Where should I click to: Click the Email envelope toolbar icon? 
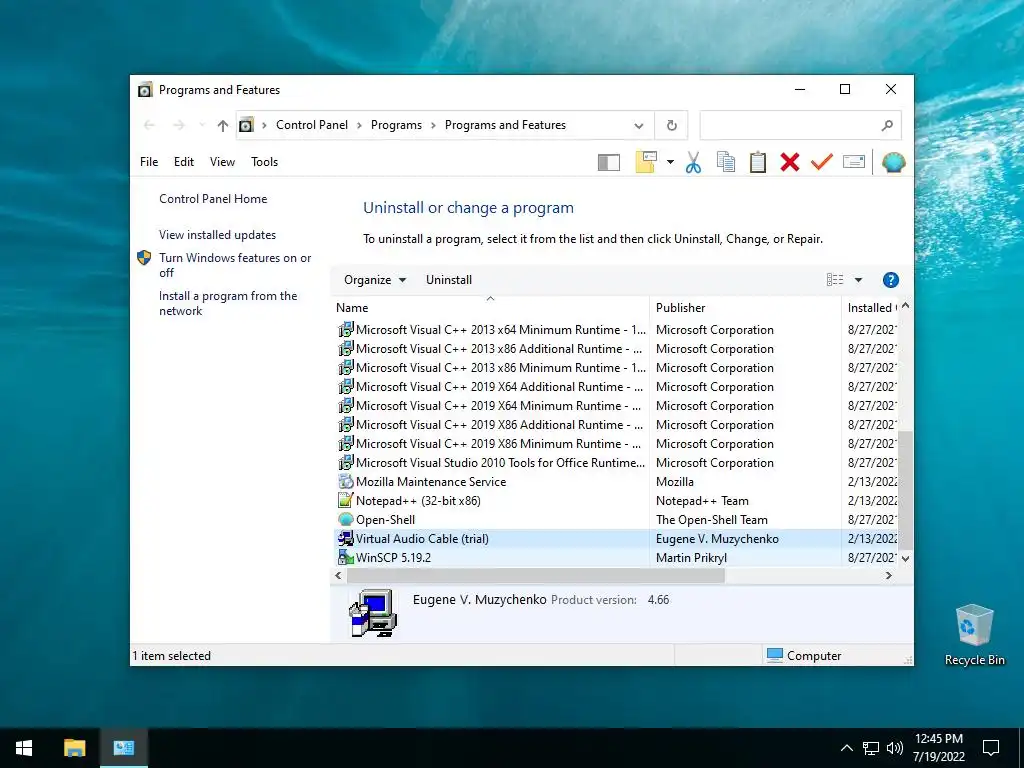pyautogui.click(x=854, y=162)
